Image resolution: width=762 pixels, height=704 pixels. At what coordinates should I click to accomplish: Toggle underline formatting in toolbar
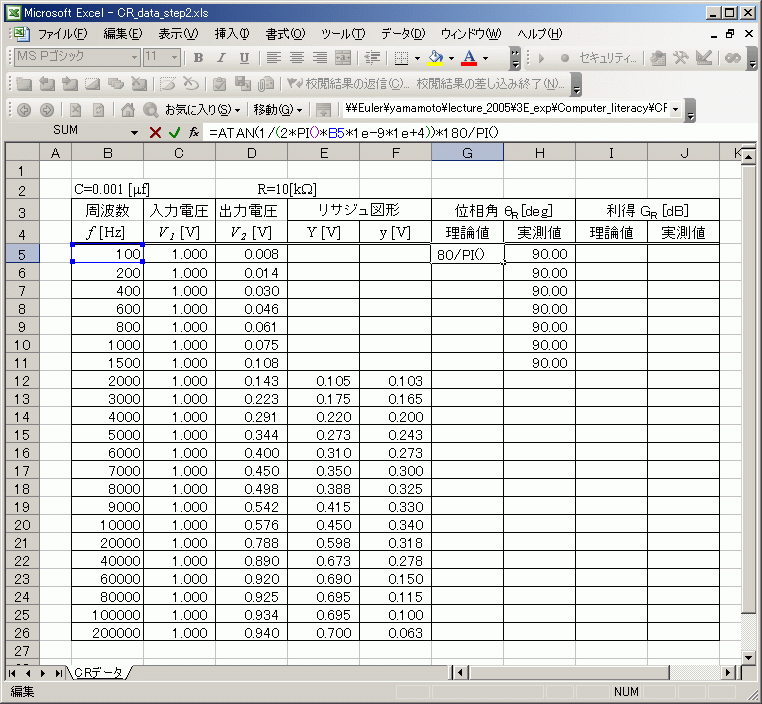tap(241, 58)
